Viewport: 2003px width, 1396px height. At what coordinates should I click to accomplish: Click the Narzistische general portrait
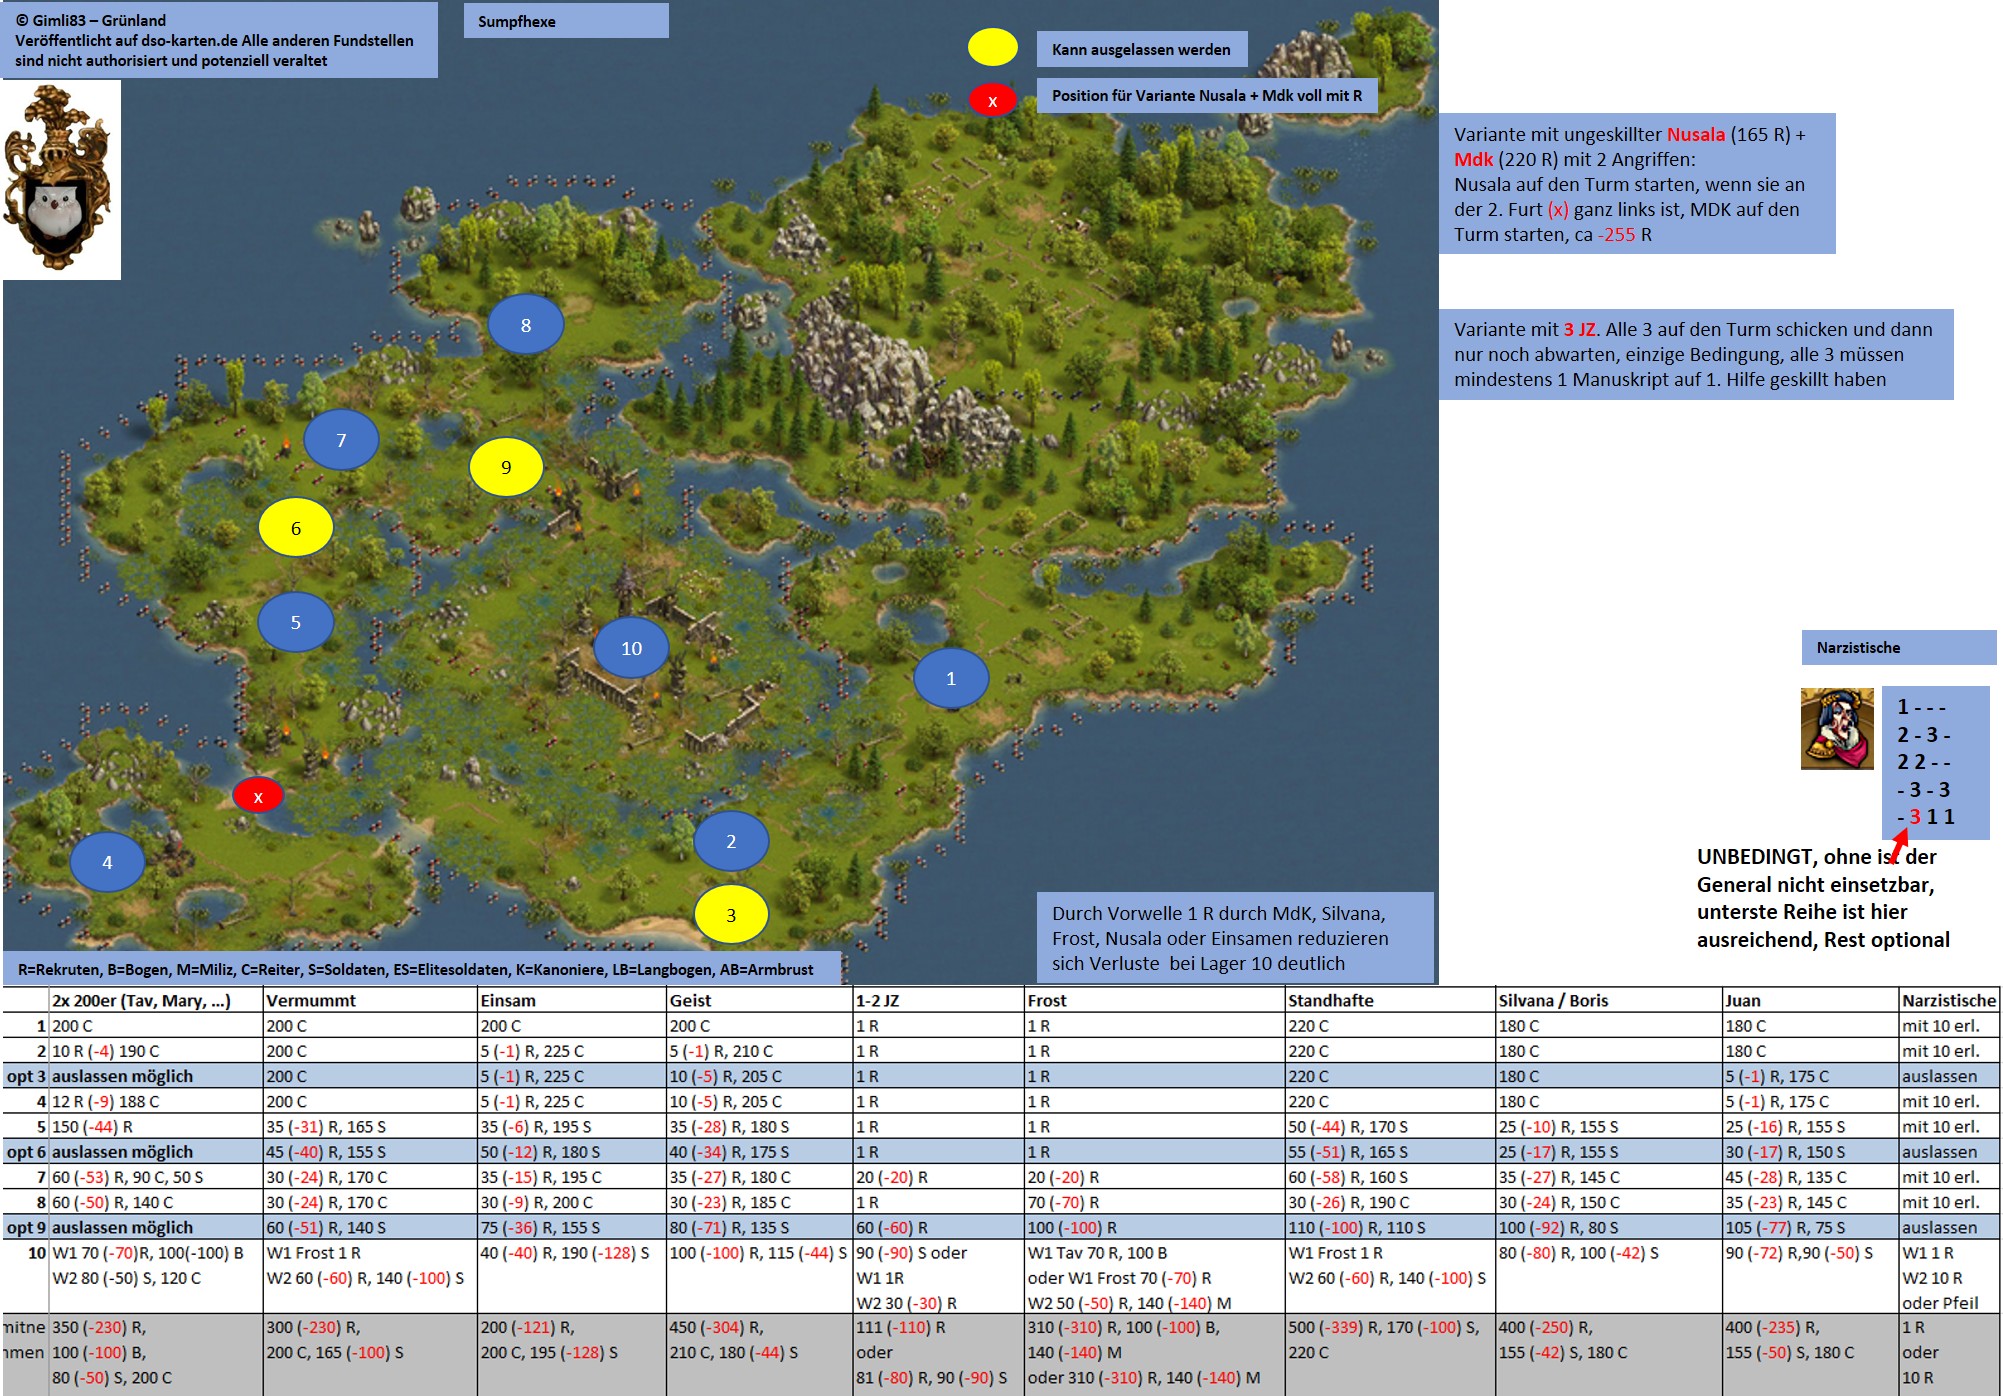tap(1837, 729)
